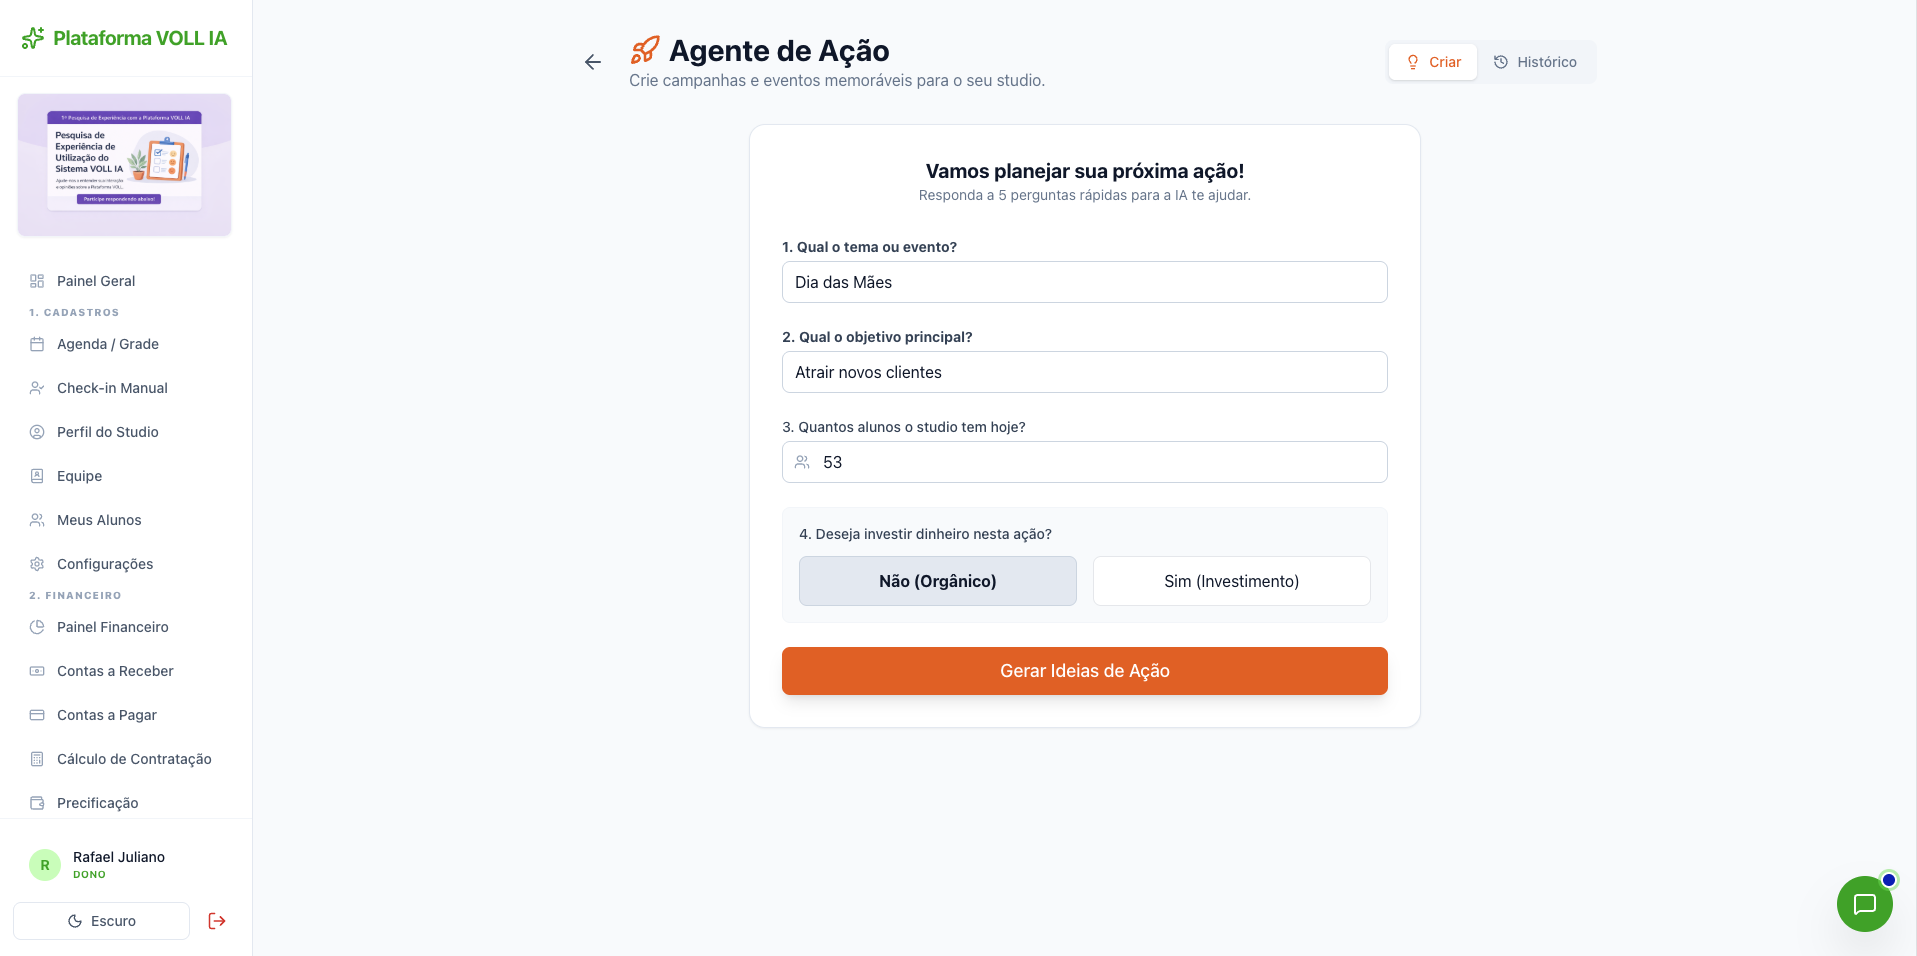Screen dimensions: 1917x956
Task: Click the Plataforma VOLL IA logo
Action: (x=125, y=38)
